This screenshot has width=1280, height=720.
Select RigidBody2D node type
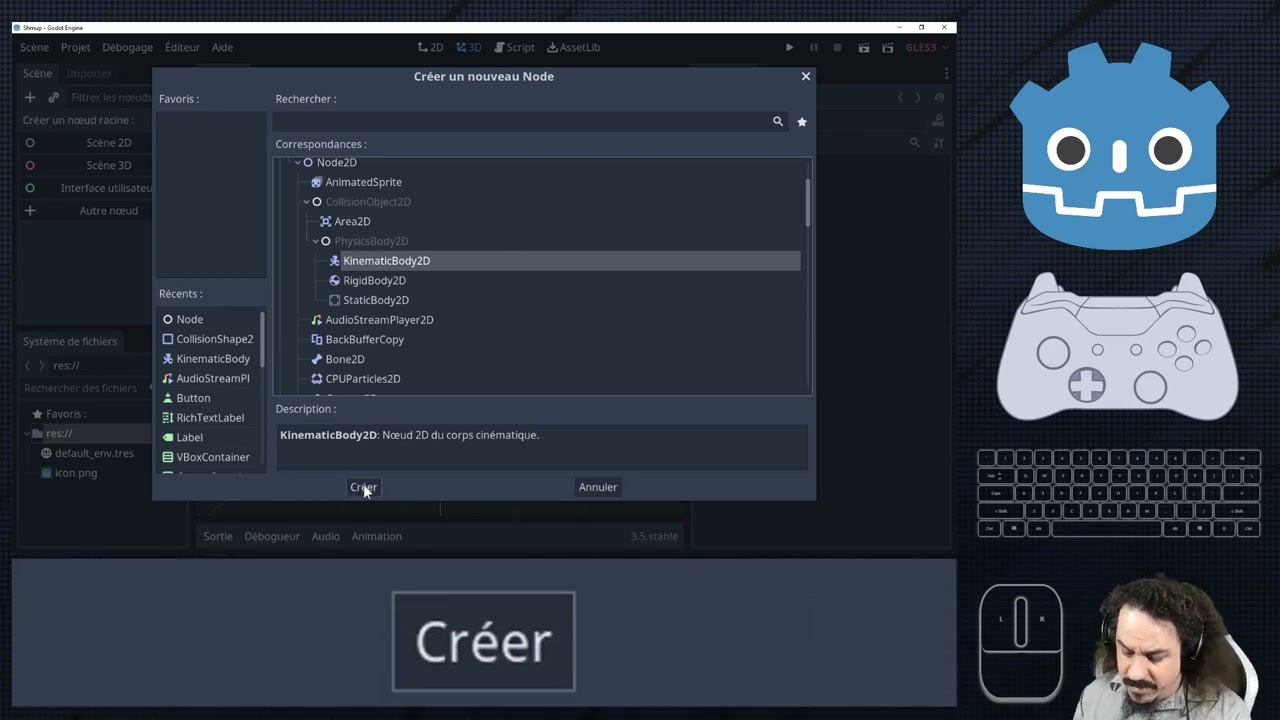click(374, 281)
